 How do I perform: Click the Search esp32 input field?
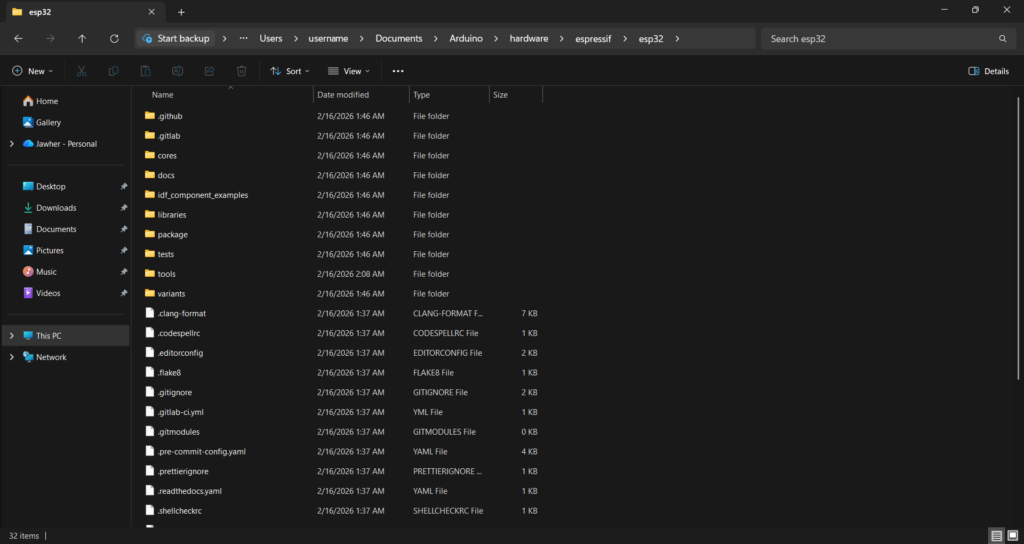point(880,38)
